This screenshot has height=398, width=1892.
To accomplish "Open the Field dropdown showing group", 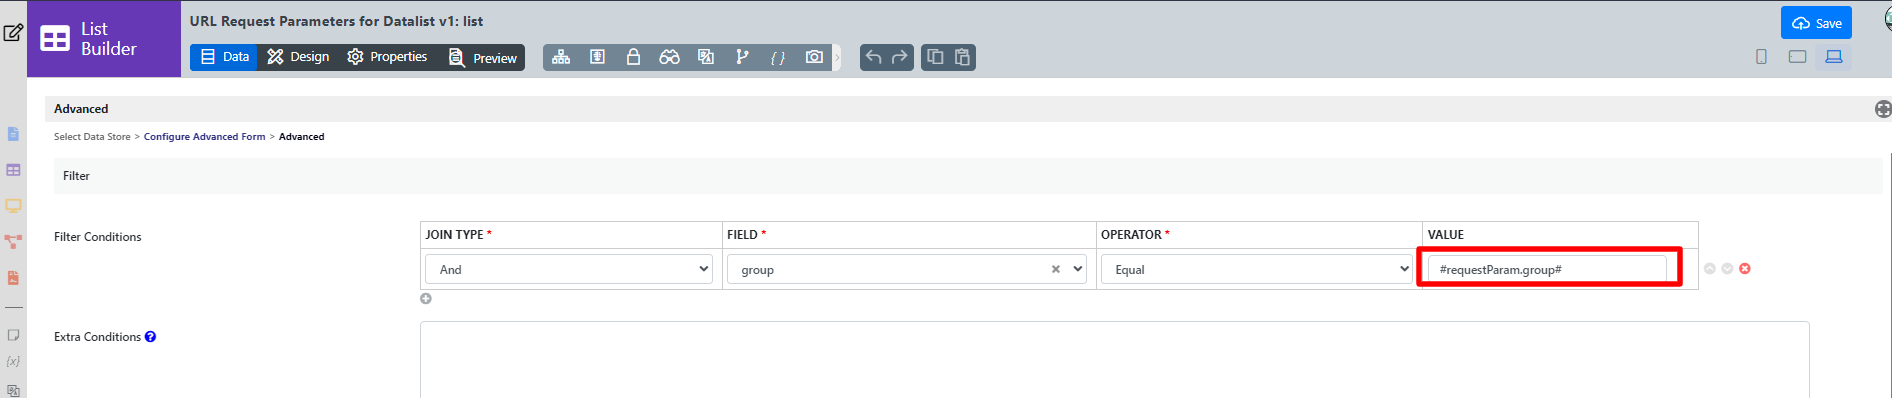I will pyautogui.click(x=907, y=269).
